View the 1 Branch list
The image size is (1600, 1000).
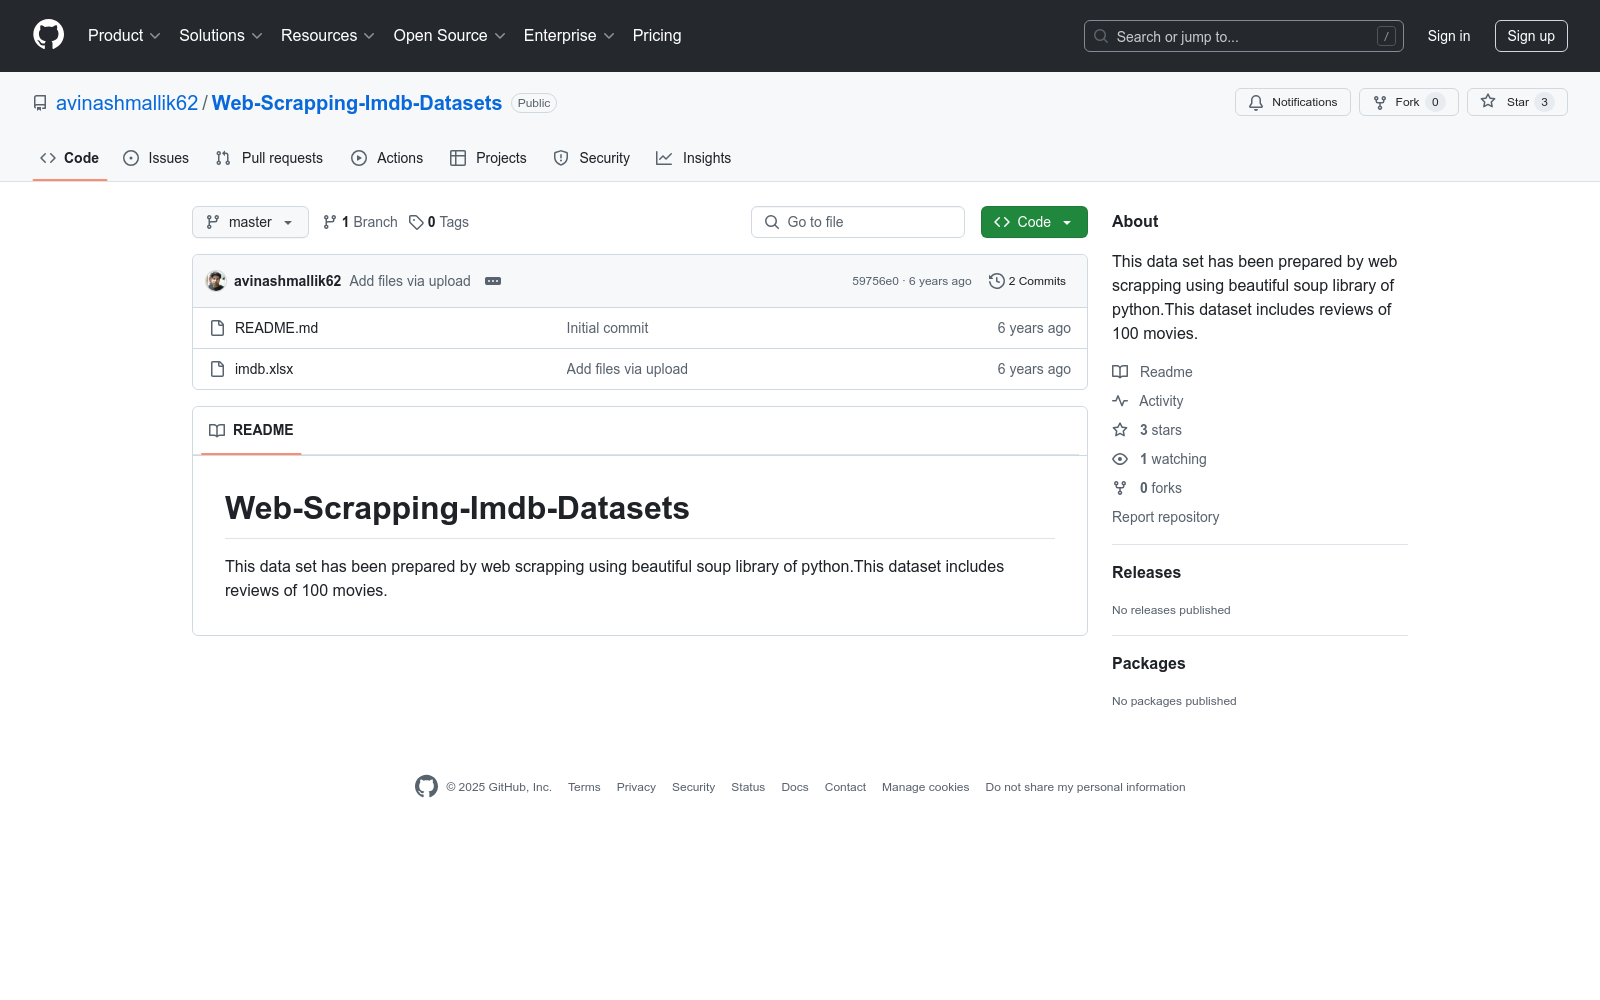click(360, 222)
